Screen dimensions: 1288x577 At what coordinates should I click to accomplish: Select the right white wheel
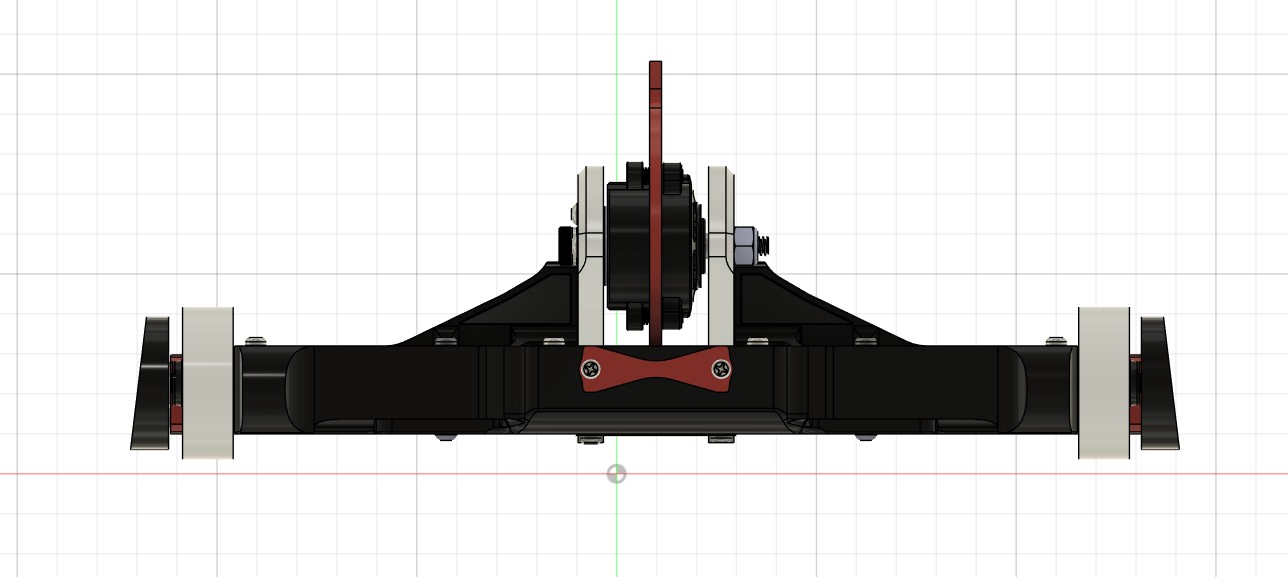[x=1104, y=383]
